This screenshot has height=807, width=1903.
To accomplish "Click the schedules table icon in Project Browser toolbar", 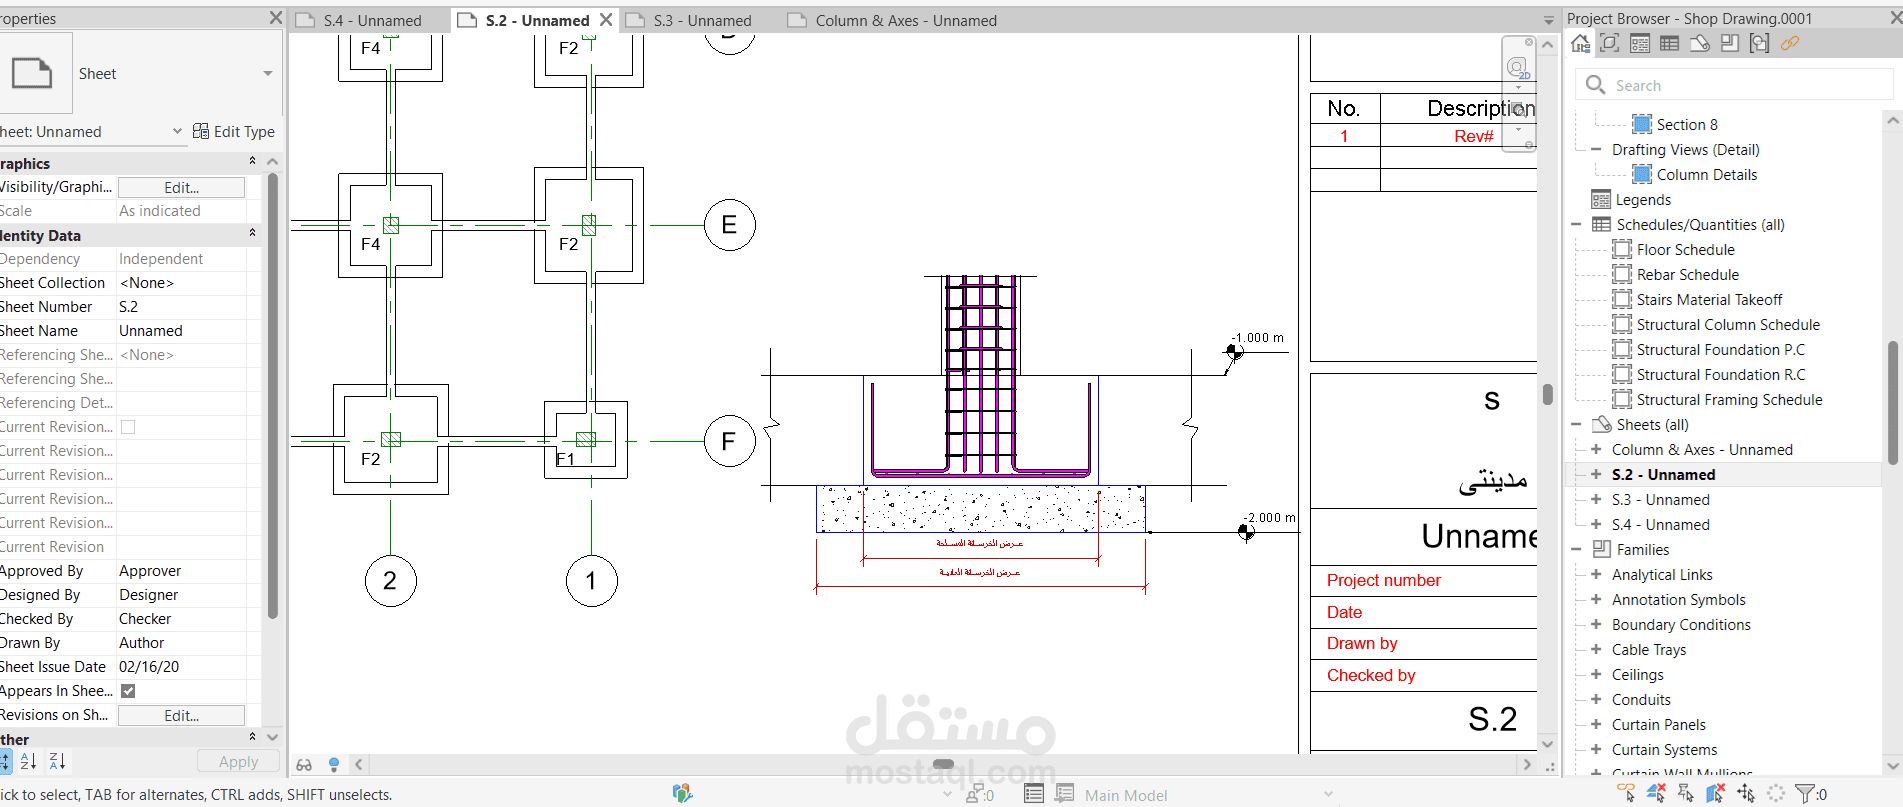I will pyautogui.click(x=1669, y=43).
